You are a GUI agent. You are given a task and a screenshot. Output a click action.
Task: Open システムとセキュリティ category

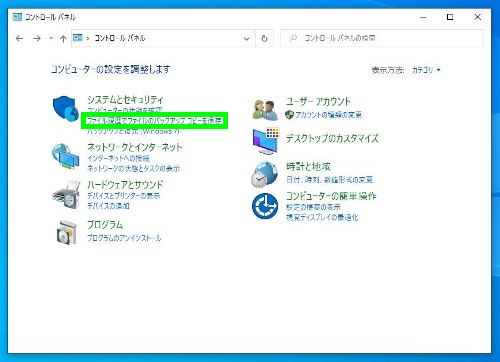pos(125,99)
